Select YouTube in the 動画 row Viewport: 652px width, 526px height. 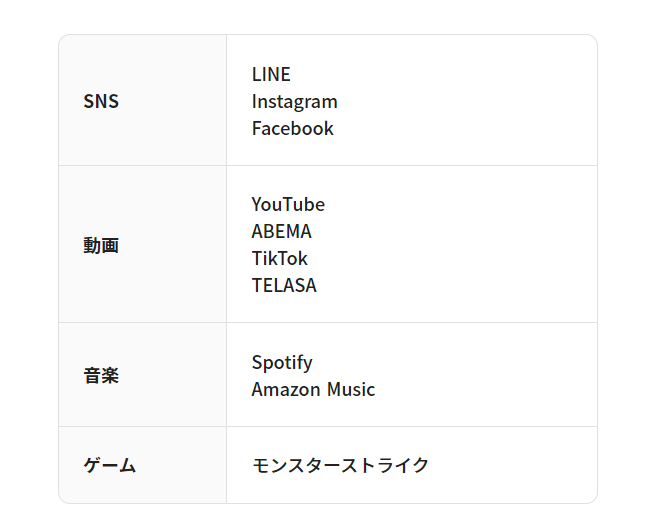288,205
